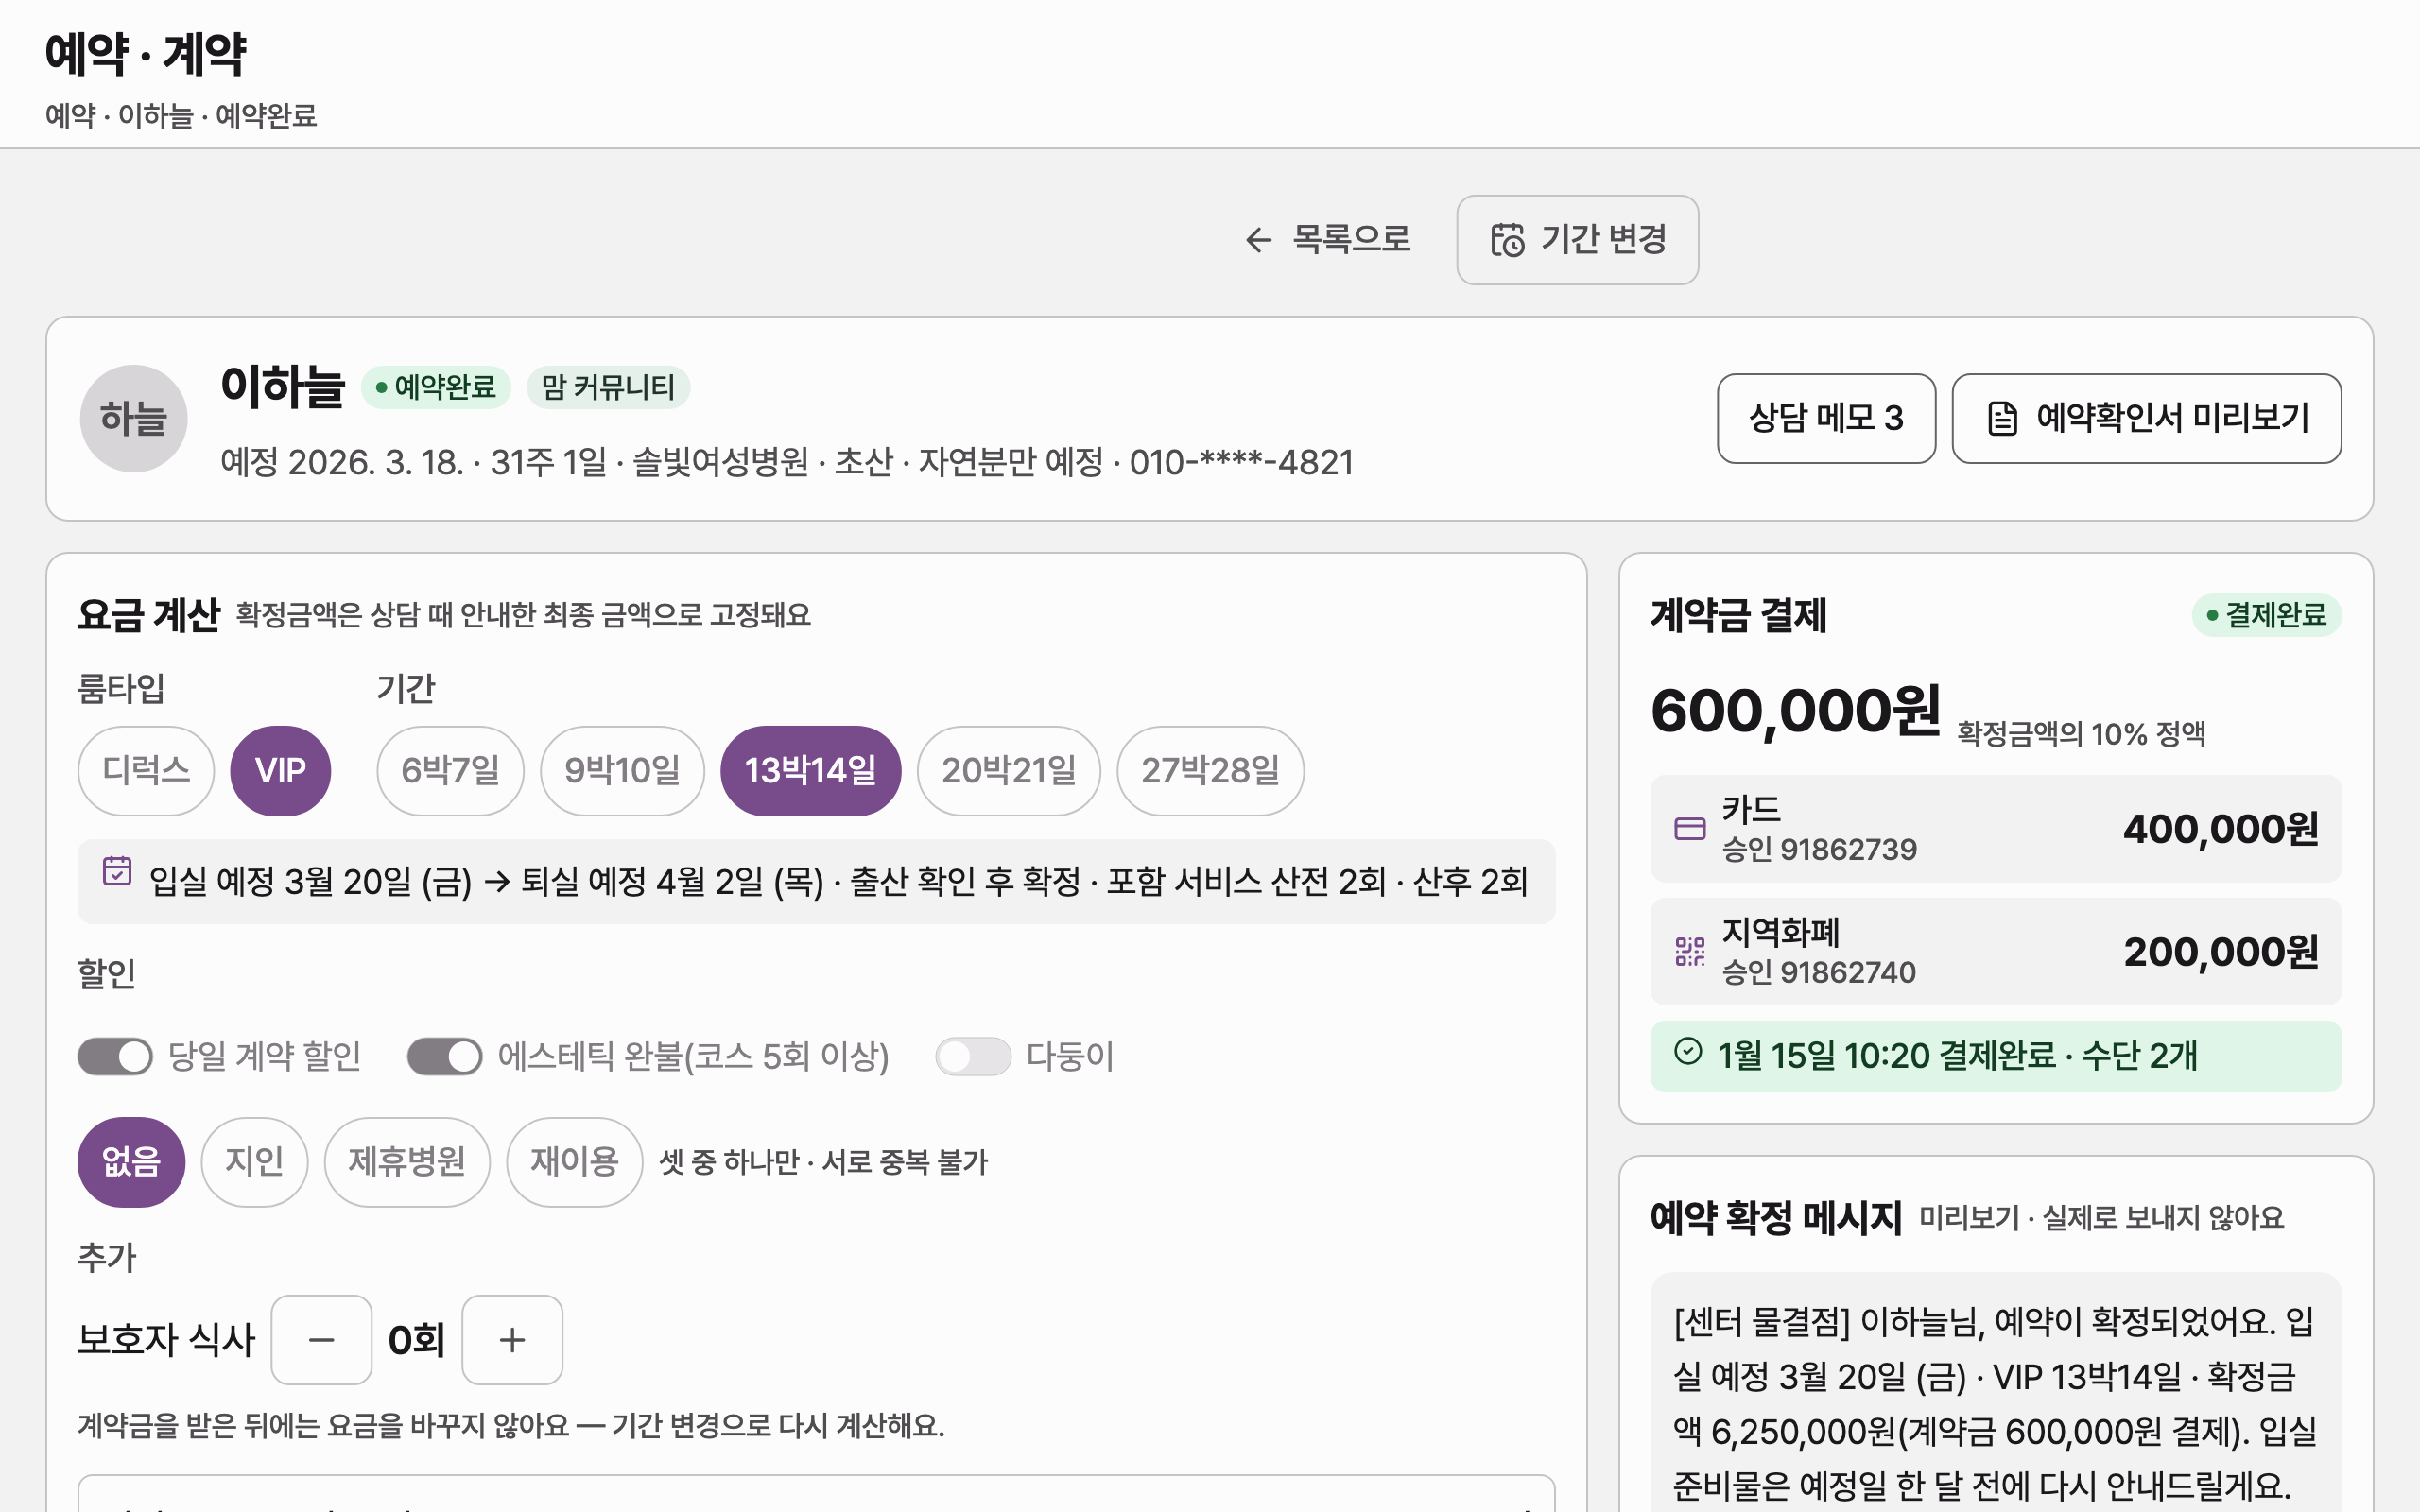The width and height of the screenshot is (2420, 1512).
Task: Decrease 보호자 식사 count with minus
Action: [321, 1340]
